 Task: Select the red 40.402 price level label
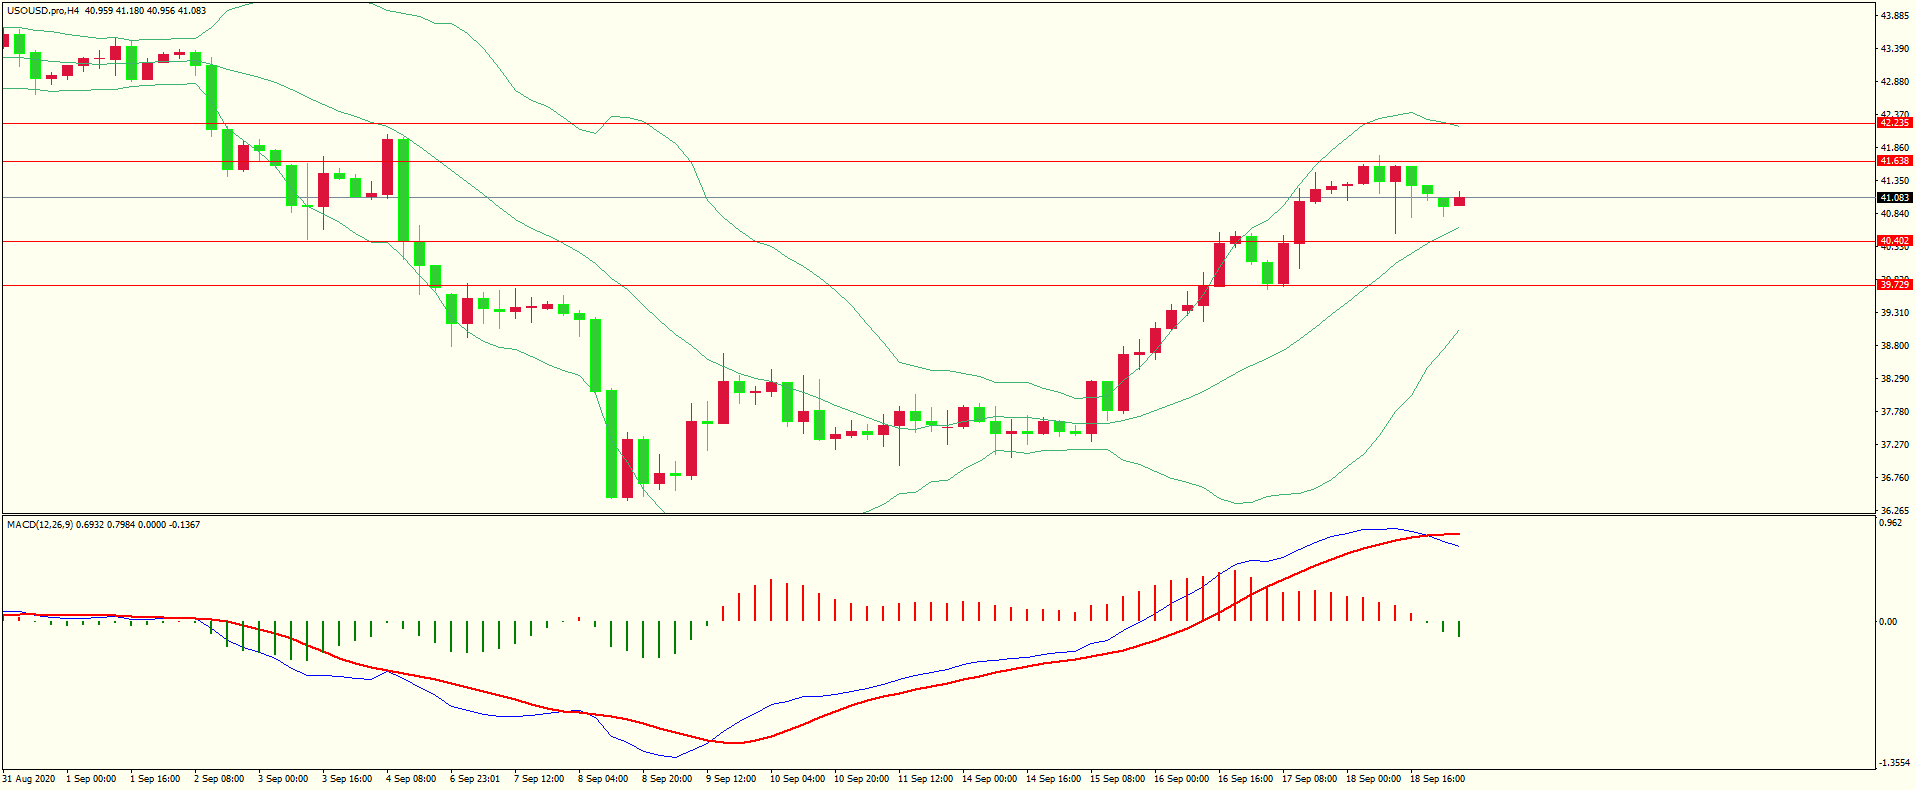tap(1895, 241)
